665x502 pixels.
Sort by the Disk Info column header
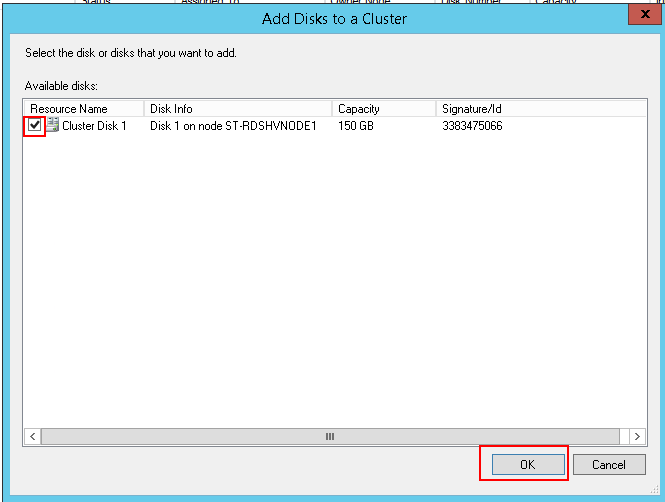coord(238,109)
